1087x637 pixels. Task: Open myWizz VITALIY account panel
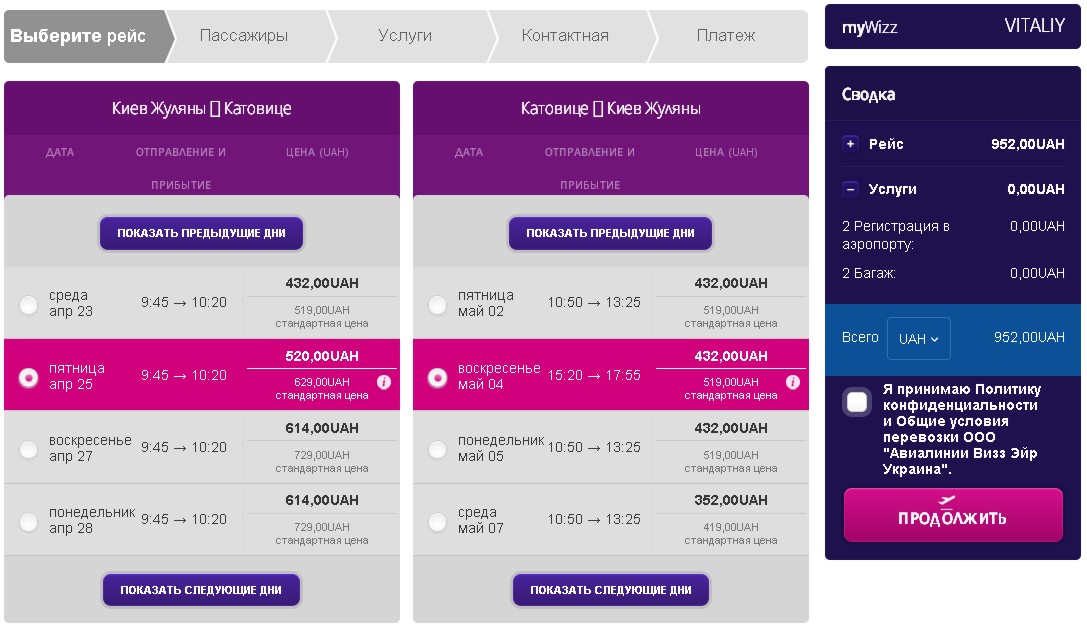(x=953, y=27)
